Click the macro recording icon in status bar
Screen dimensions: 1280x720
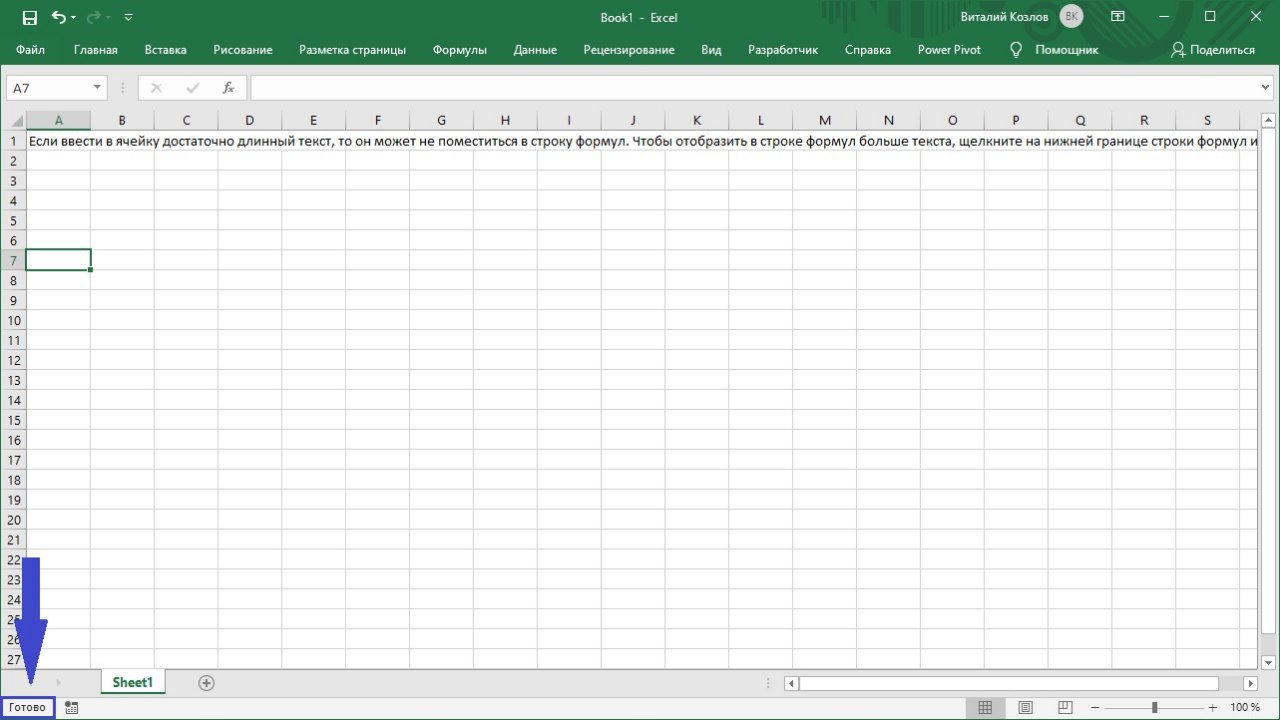click(72, 708)
